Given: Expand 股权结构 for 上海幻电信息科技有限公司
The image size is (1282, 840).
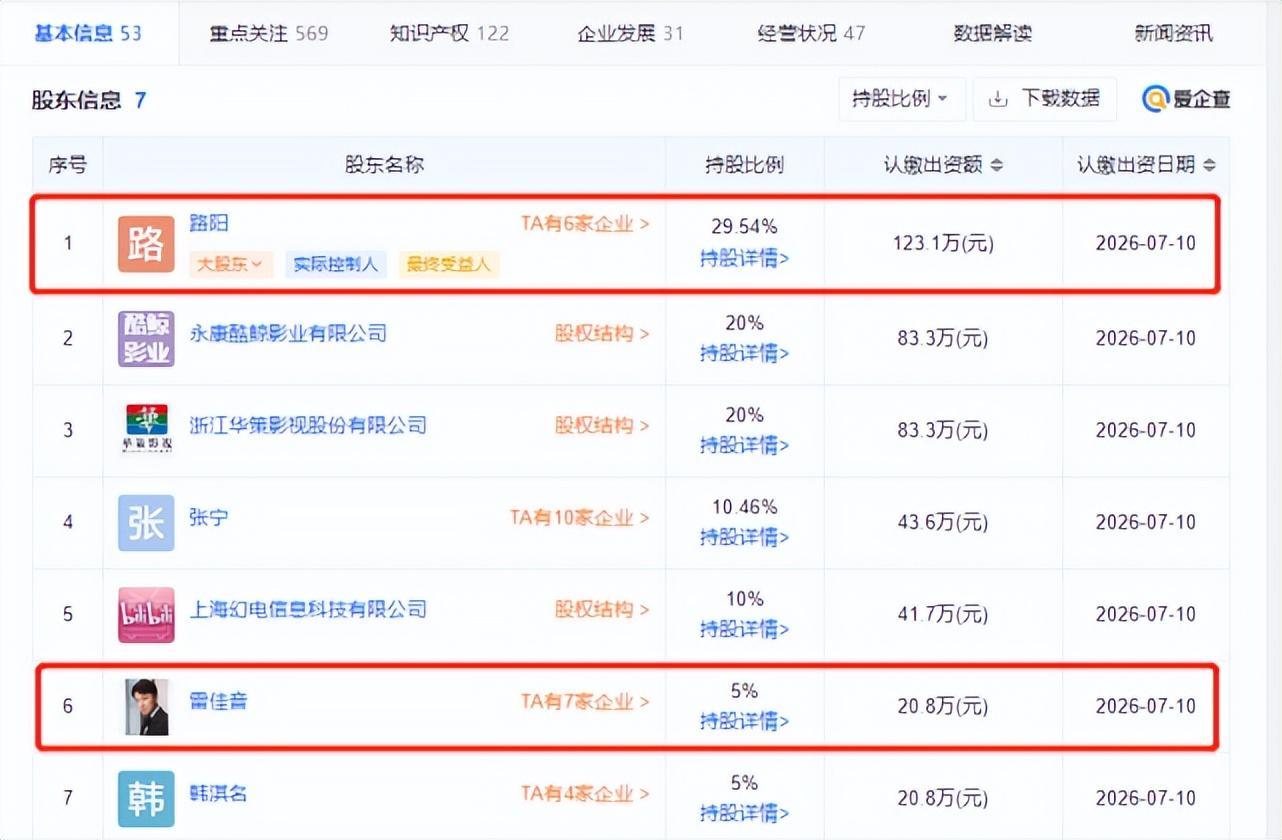Looking at the screenshot, I should coord(602,609).
